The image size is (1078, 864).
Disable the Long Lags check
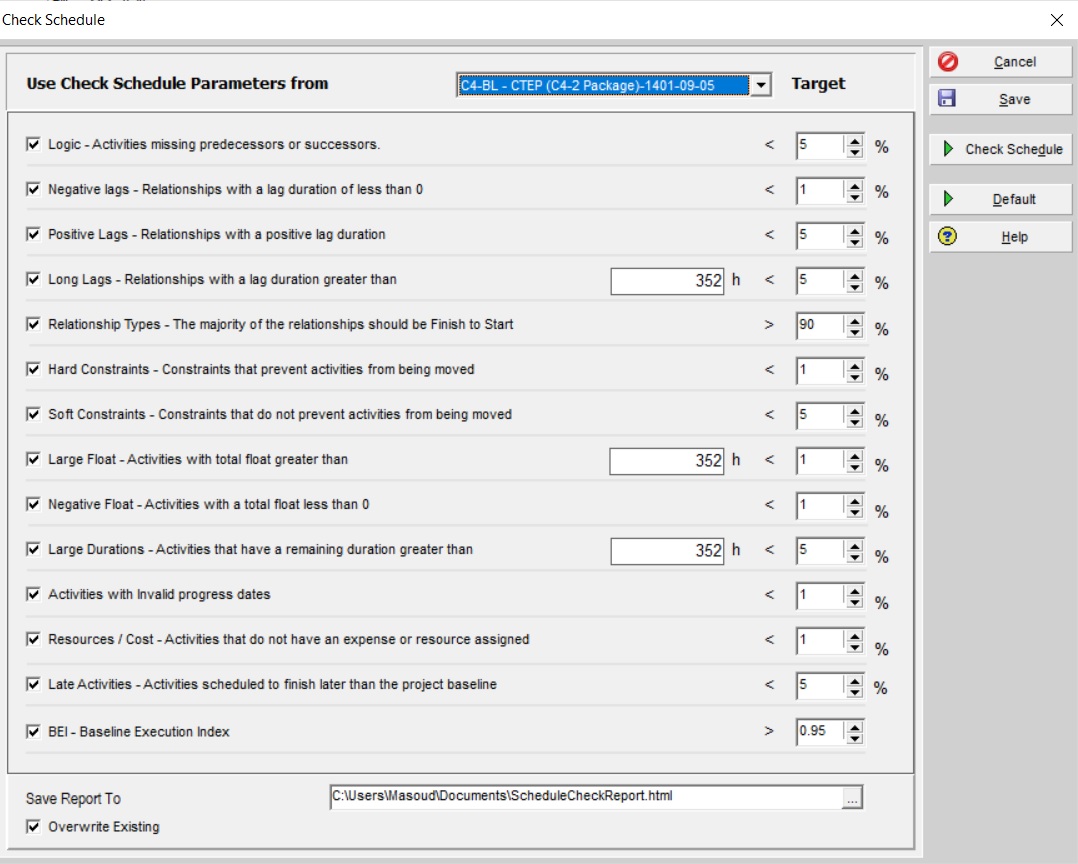point(33,279)
